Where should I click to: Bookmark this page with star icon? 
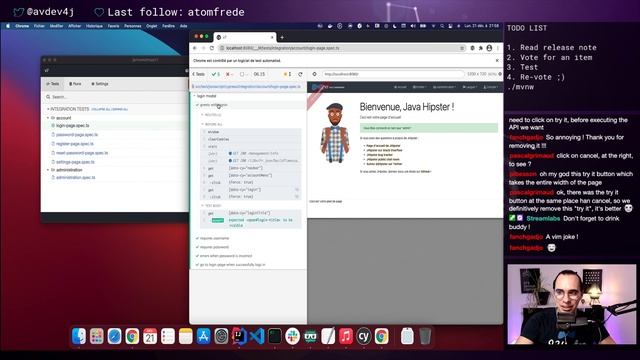click(x=462, y=48)
